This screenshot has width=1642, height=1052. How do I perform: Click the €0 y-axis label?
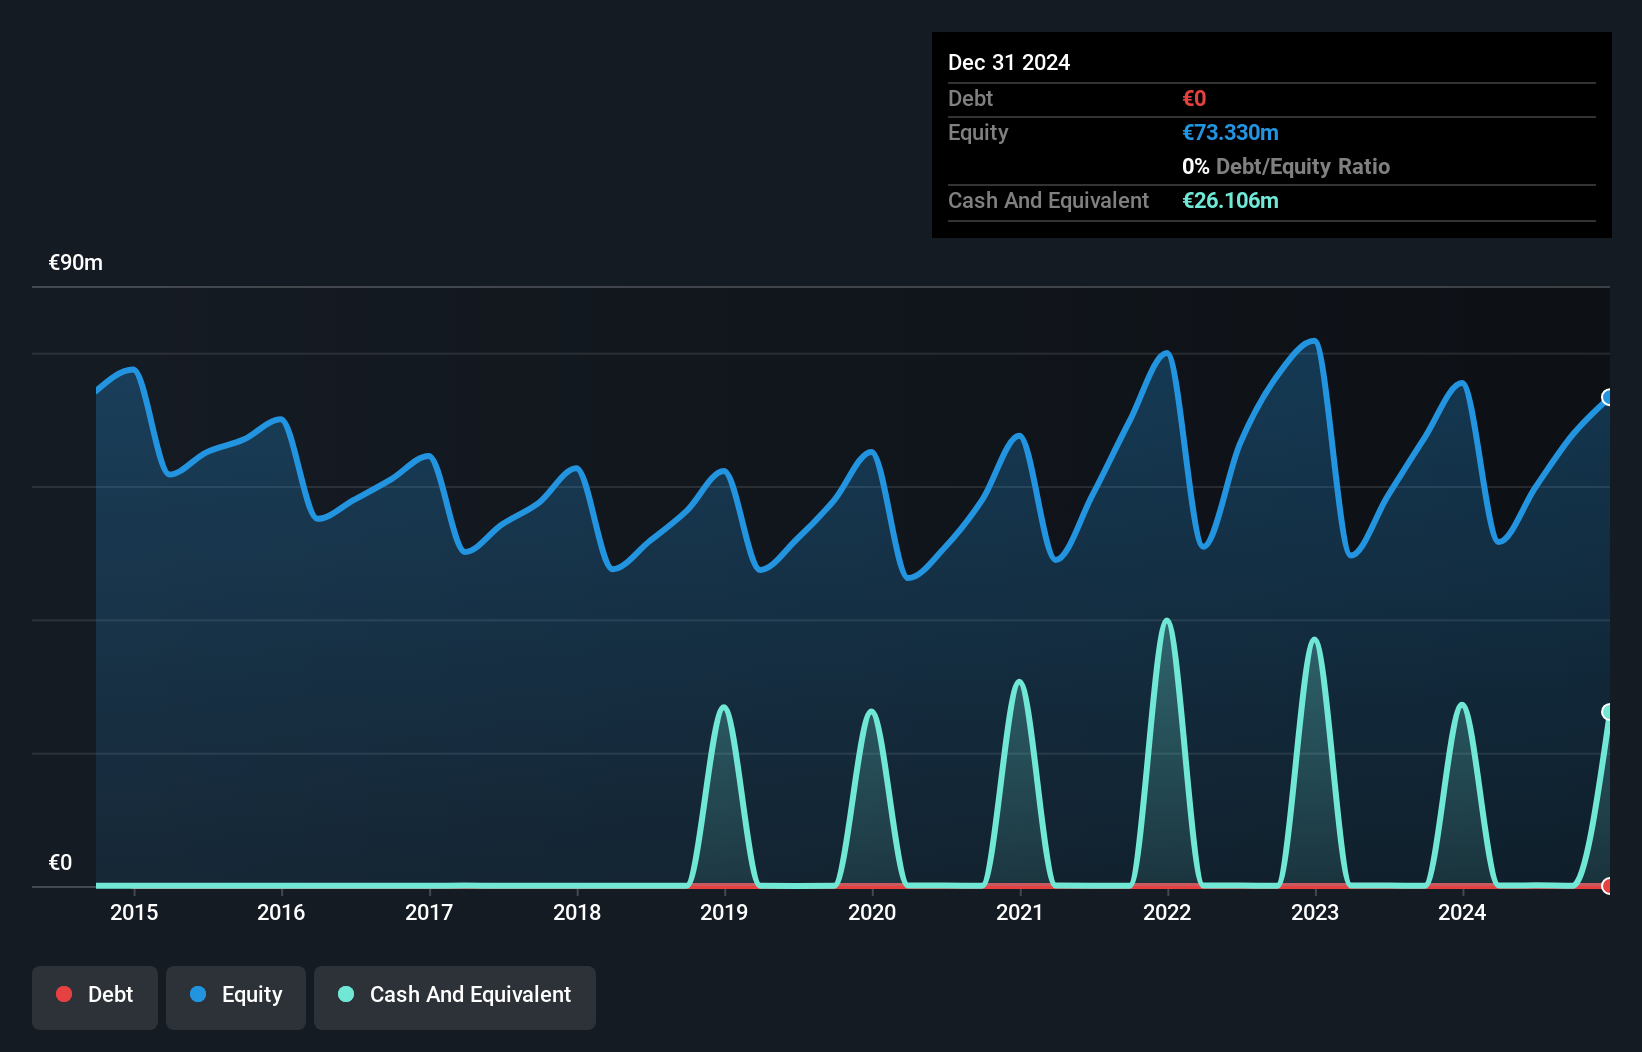click(60, 863)
